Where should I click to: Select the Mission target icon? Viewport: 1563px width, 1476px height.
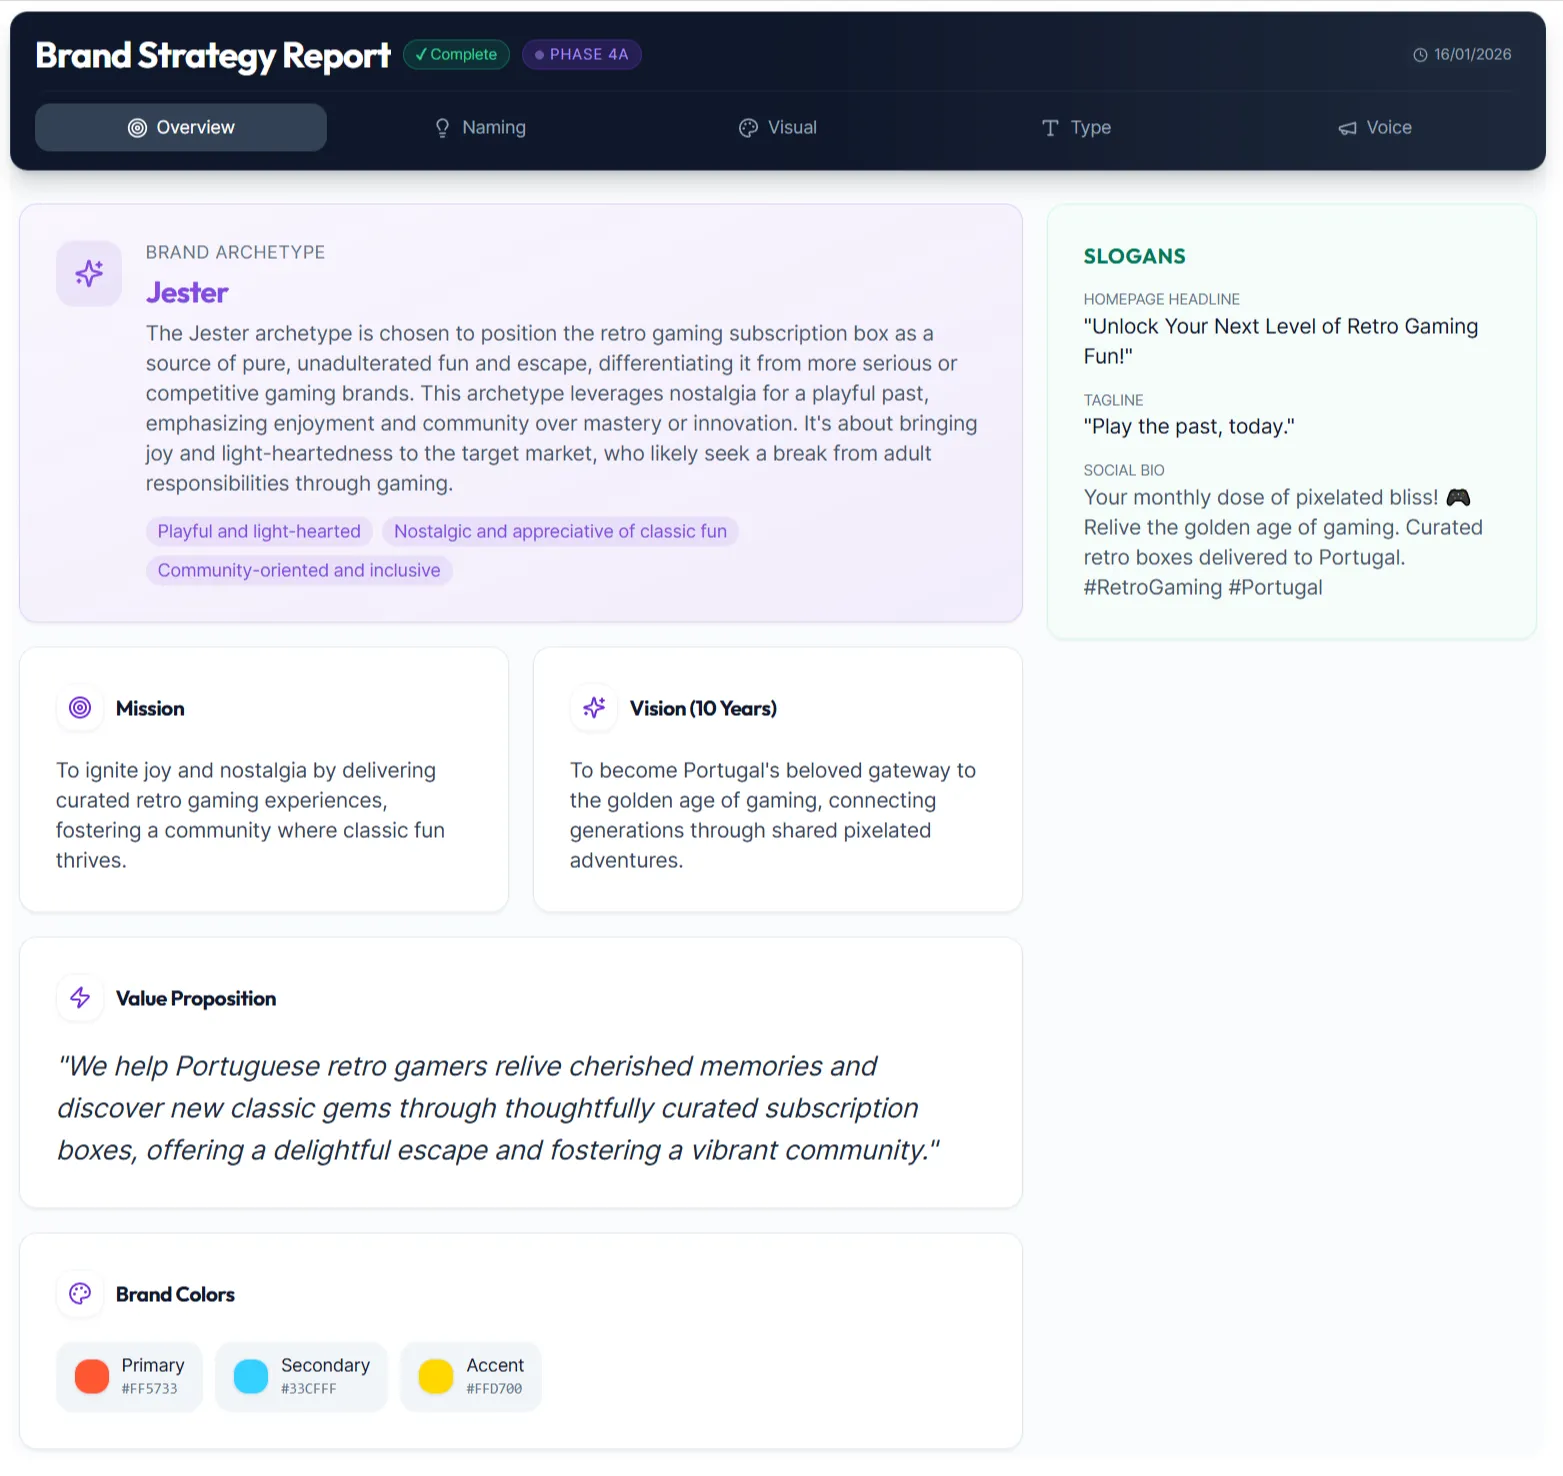80,708
